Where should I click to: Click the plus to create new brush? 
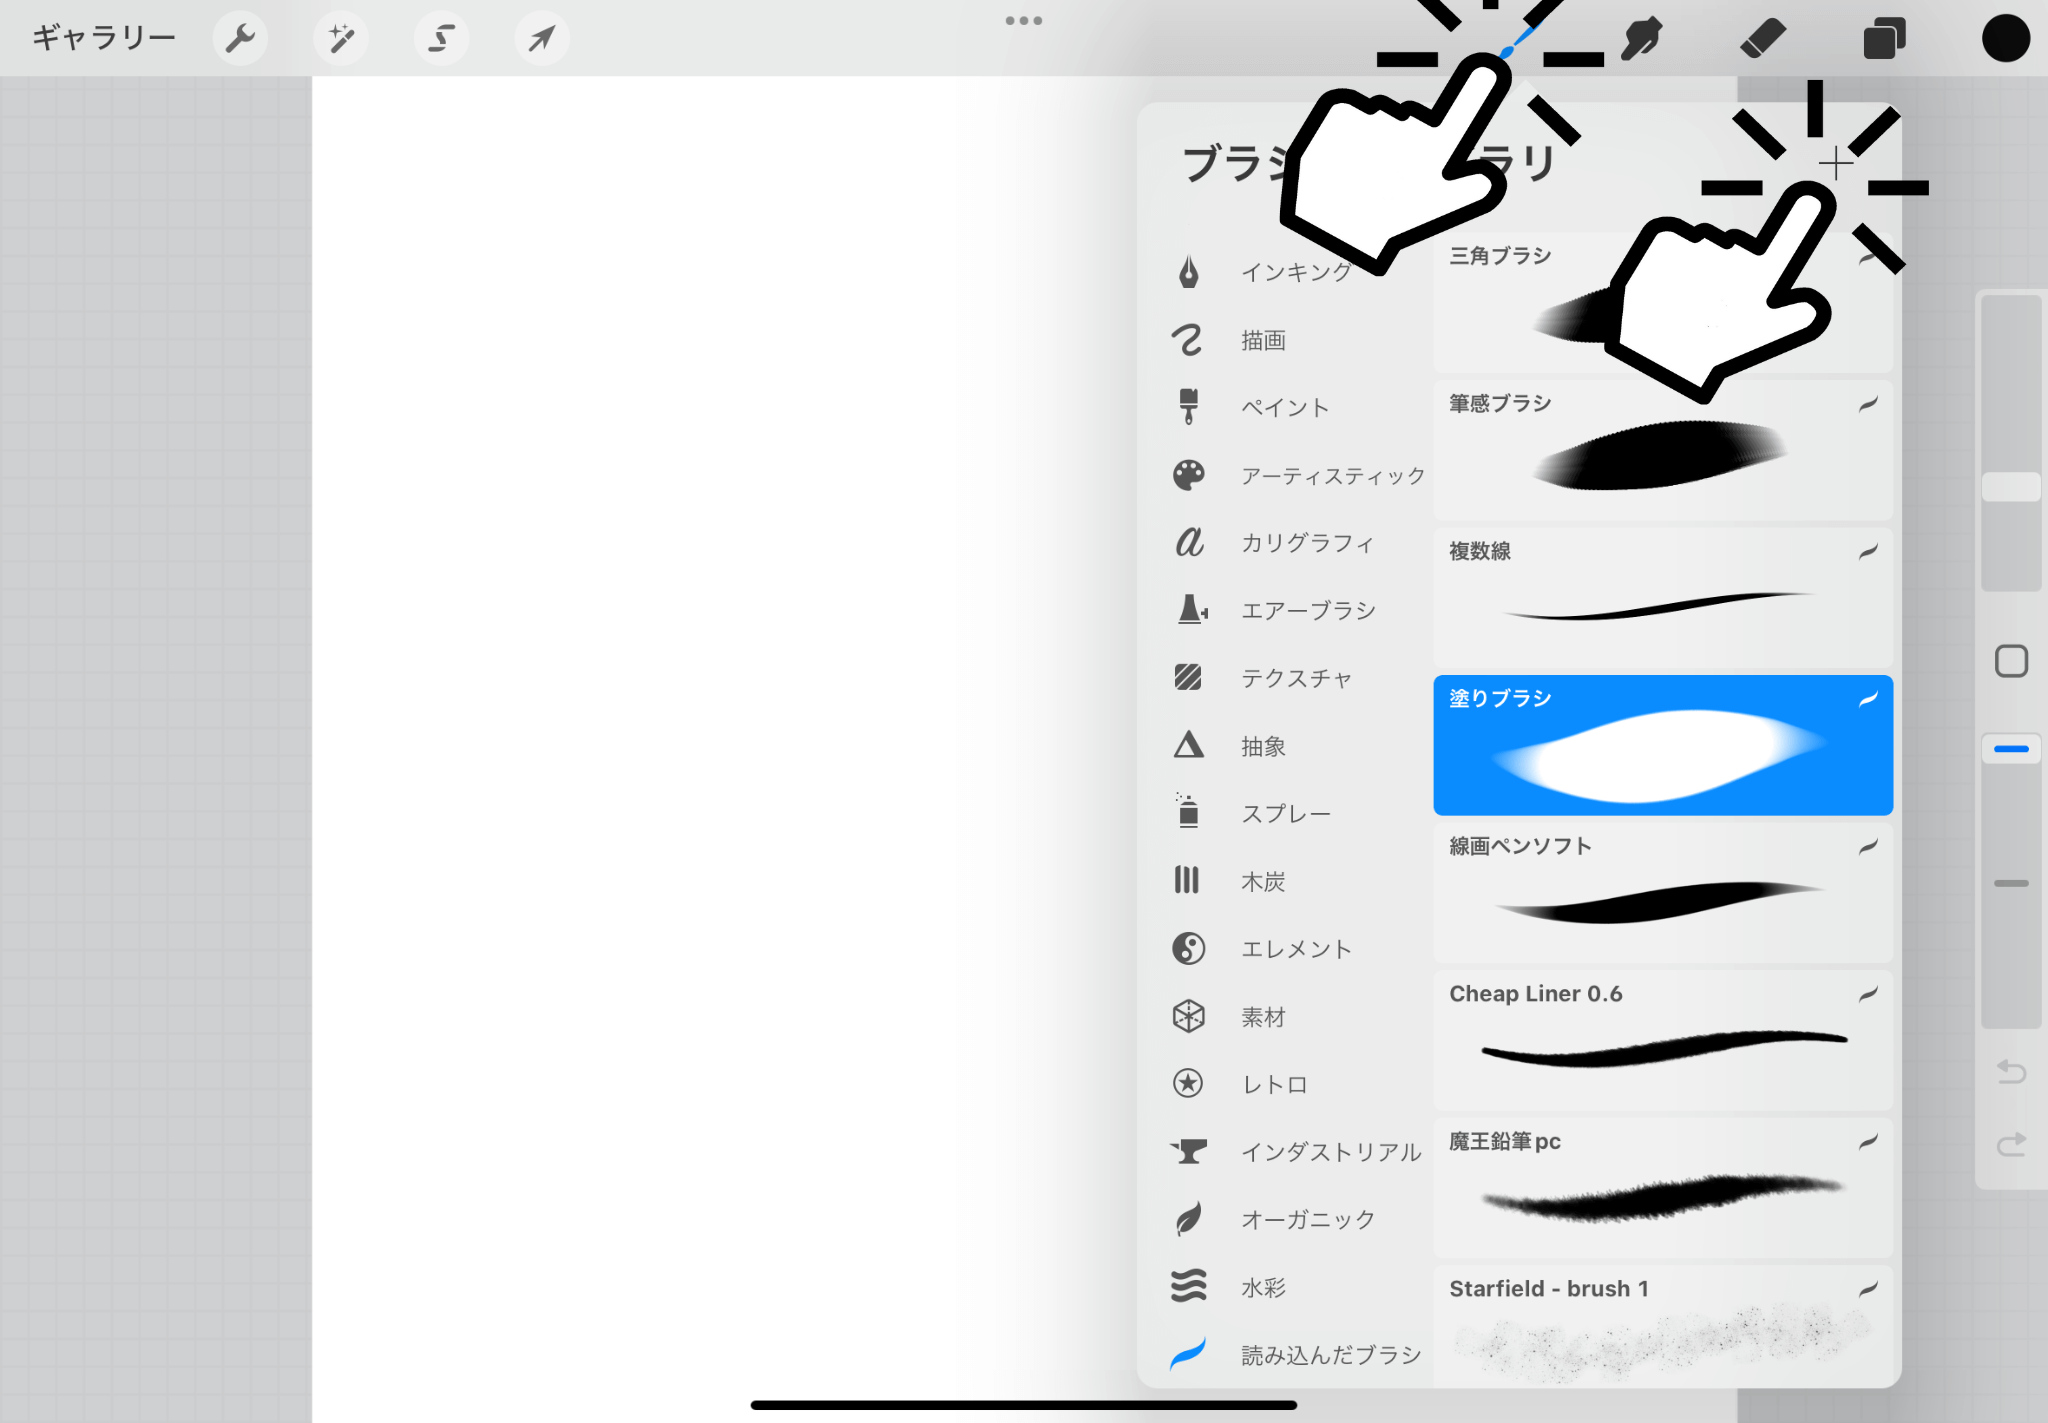click(x=1835, y=163)
